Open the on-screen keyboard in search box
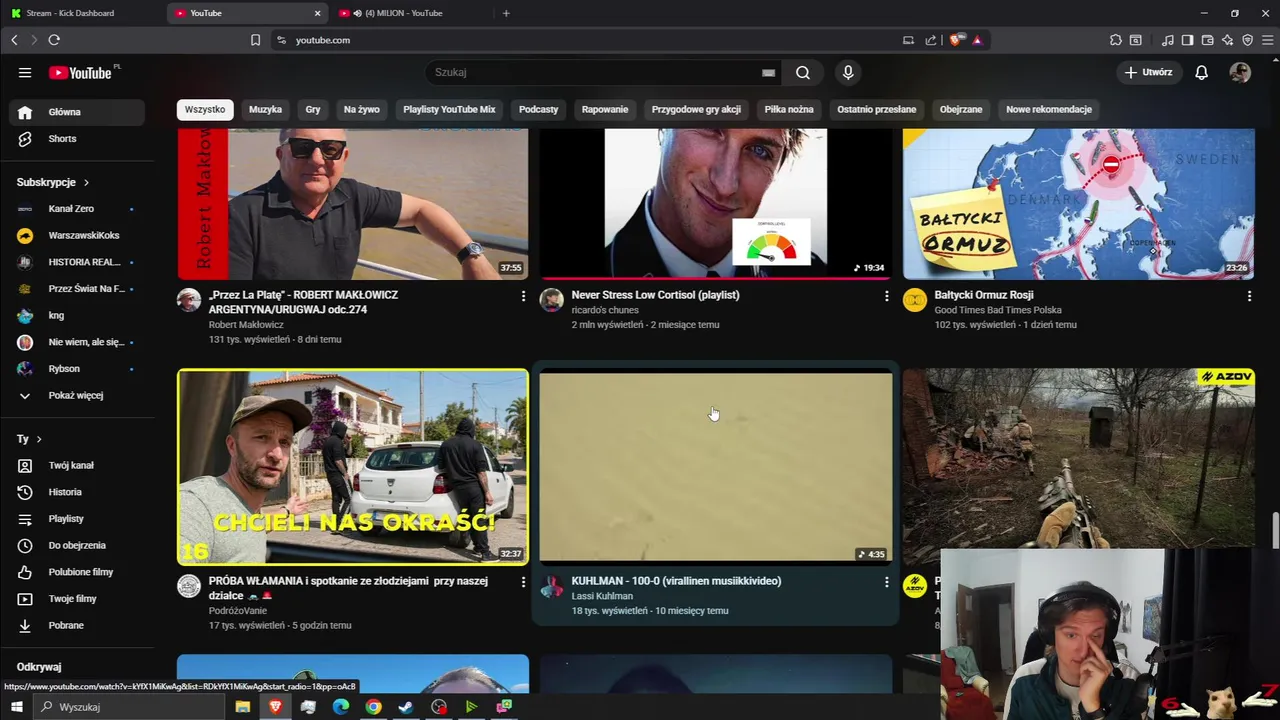The height and width of the screenshot is (720, 1280). pos(768,72)
